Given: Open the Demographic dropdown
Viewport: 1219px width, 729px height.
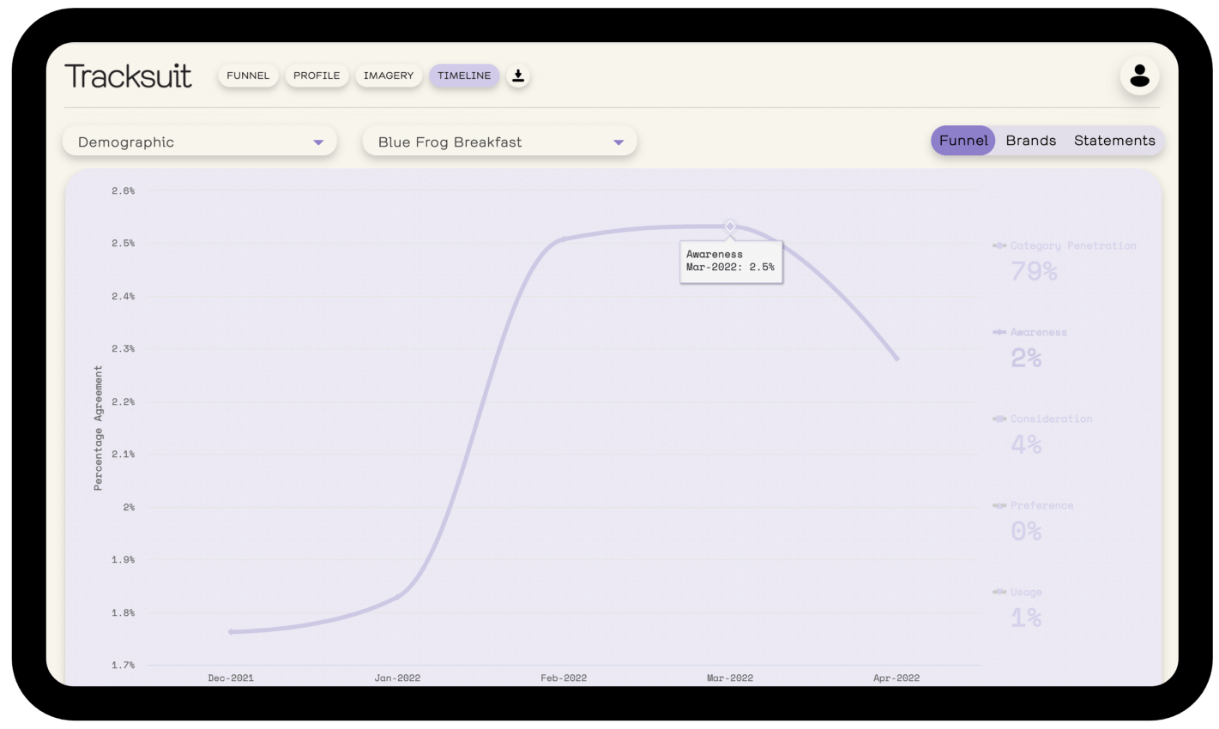Looking at the screenshot, I should [x=200, y=142].
